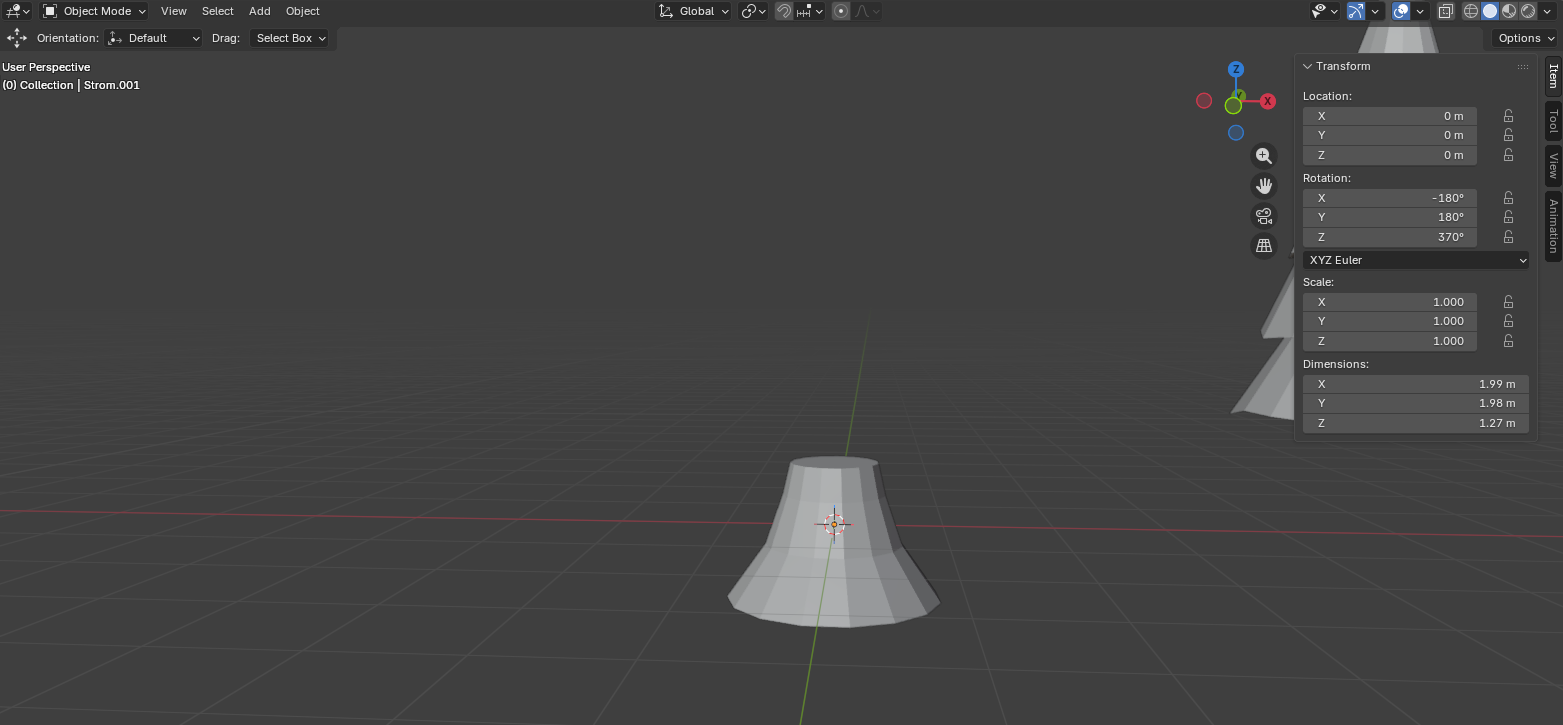Open the Add menu

point(259,11)
